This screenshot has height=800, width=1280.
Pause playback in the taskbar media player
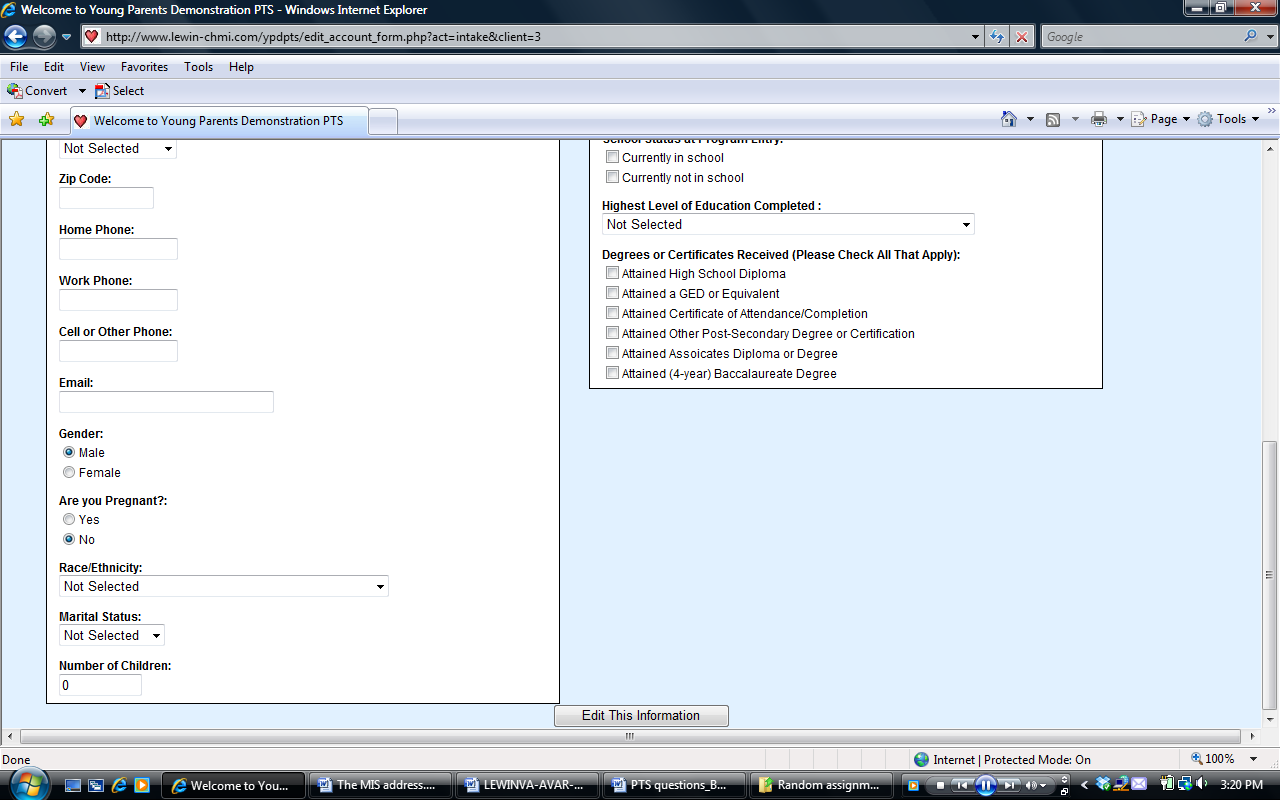986,785
